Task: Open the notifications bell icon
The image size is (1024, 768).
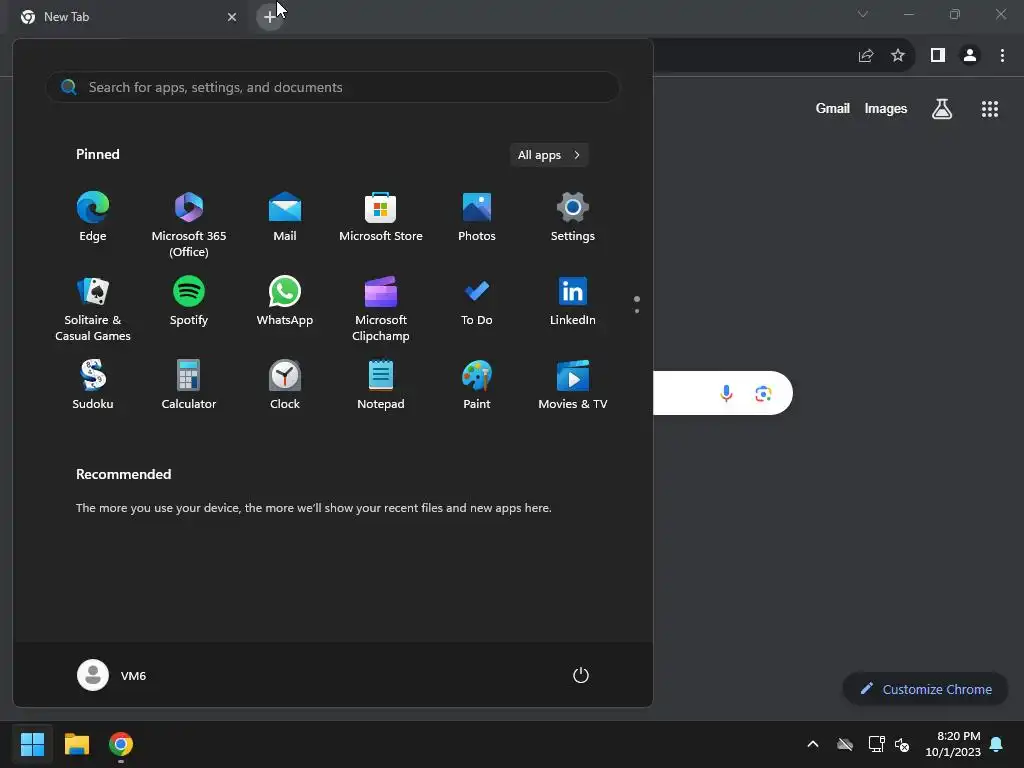Action: [997, 744]
